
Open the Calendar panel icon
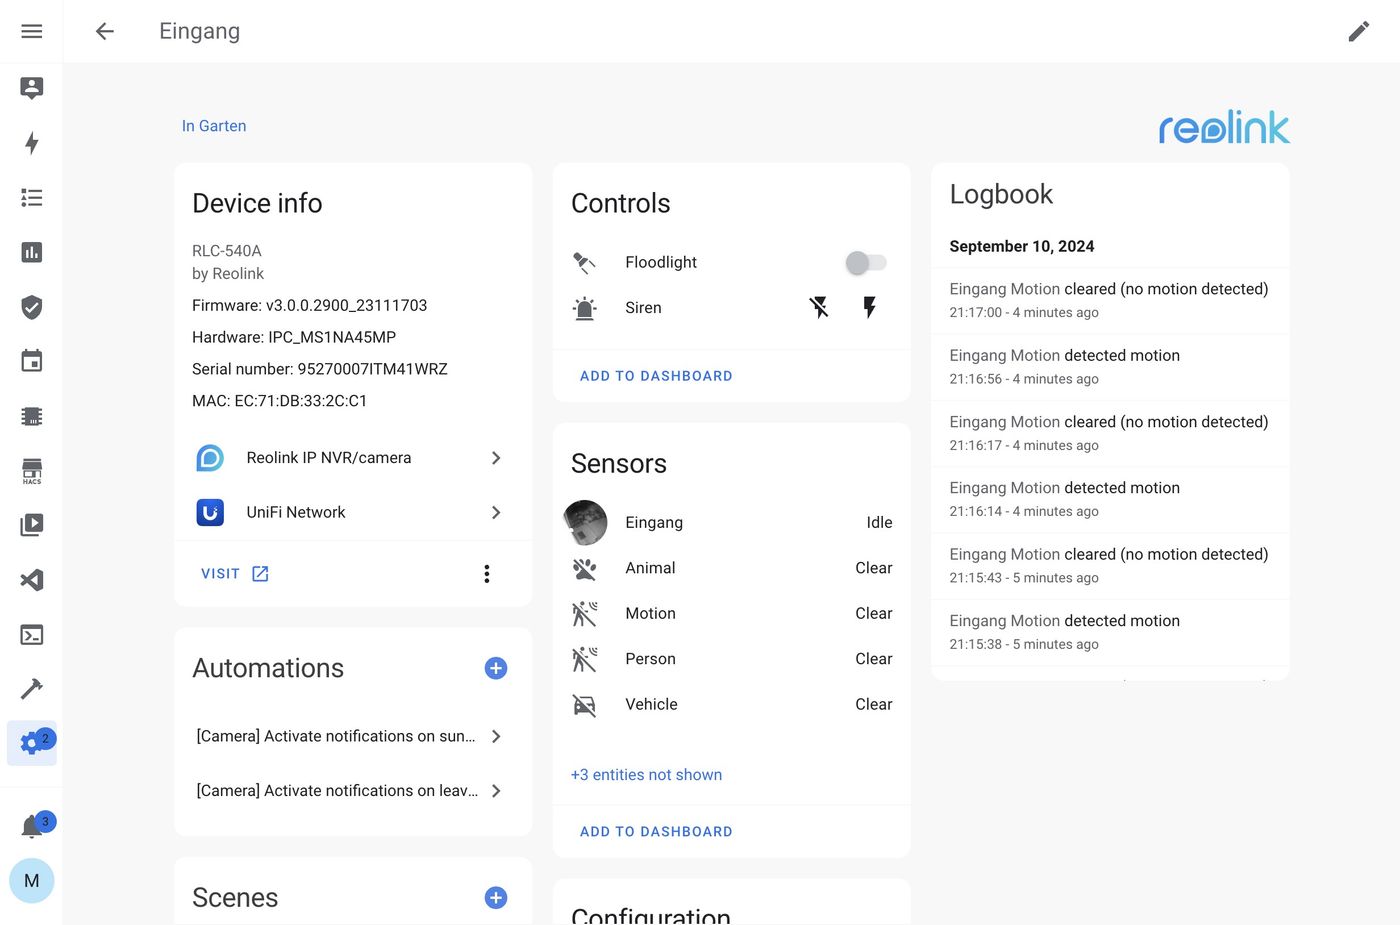[31, 361]
